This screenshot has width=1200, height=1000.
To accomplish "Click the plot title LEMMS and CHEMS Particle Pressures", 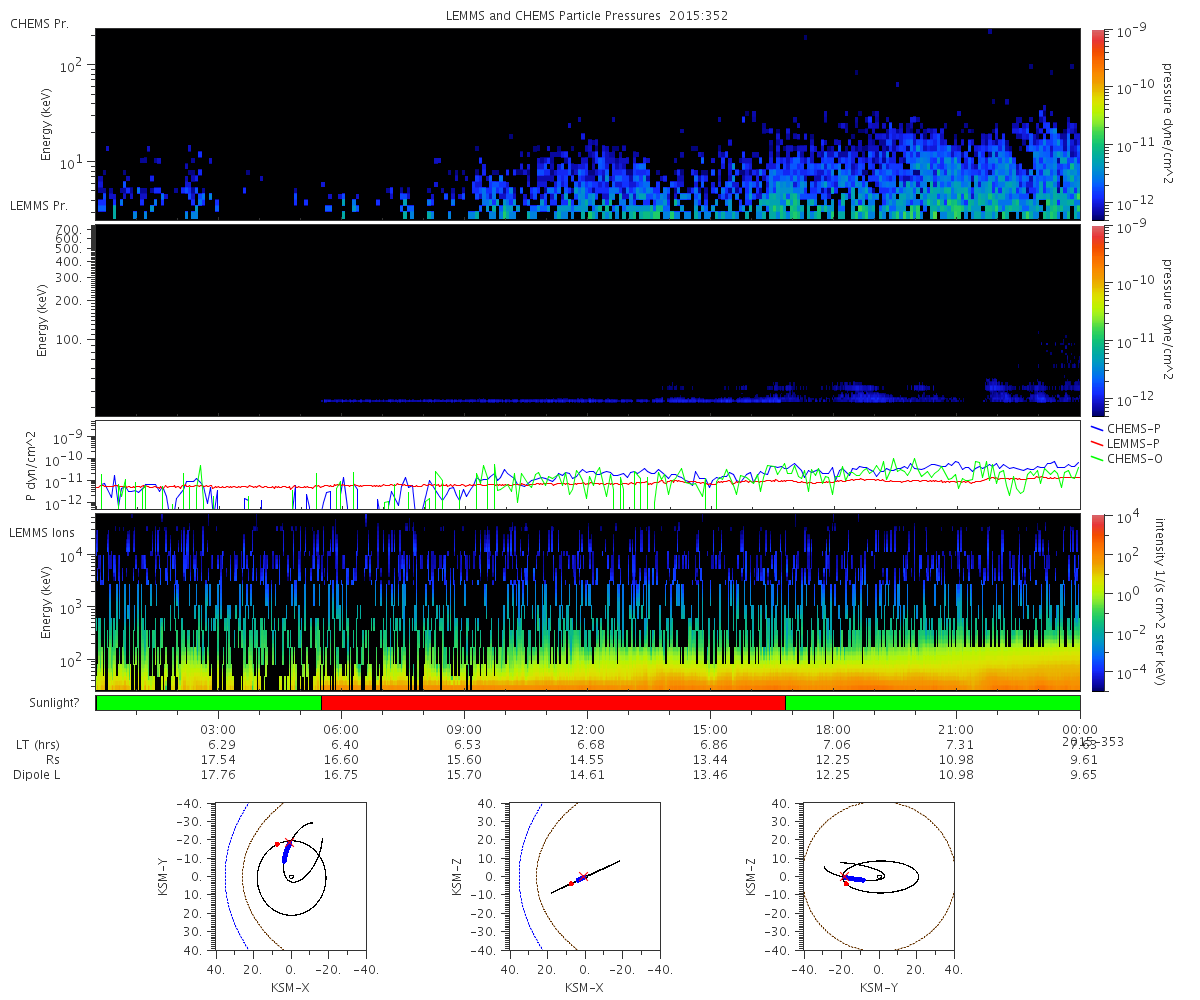I will (x=587, y=16).
